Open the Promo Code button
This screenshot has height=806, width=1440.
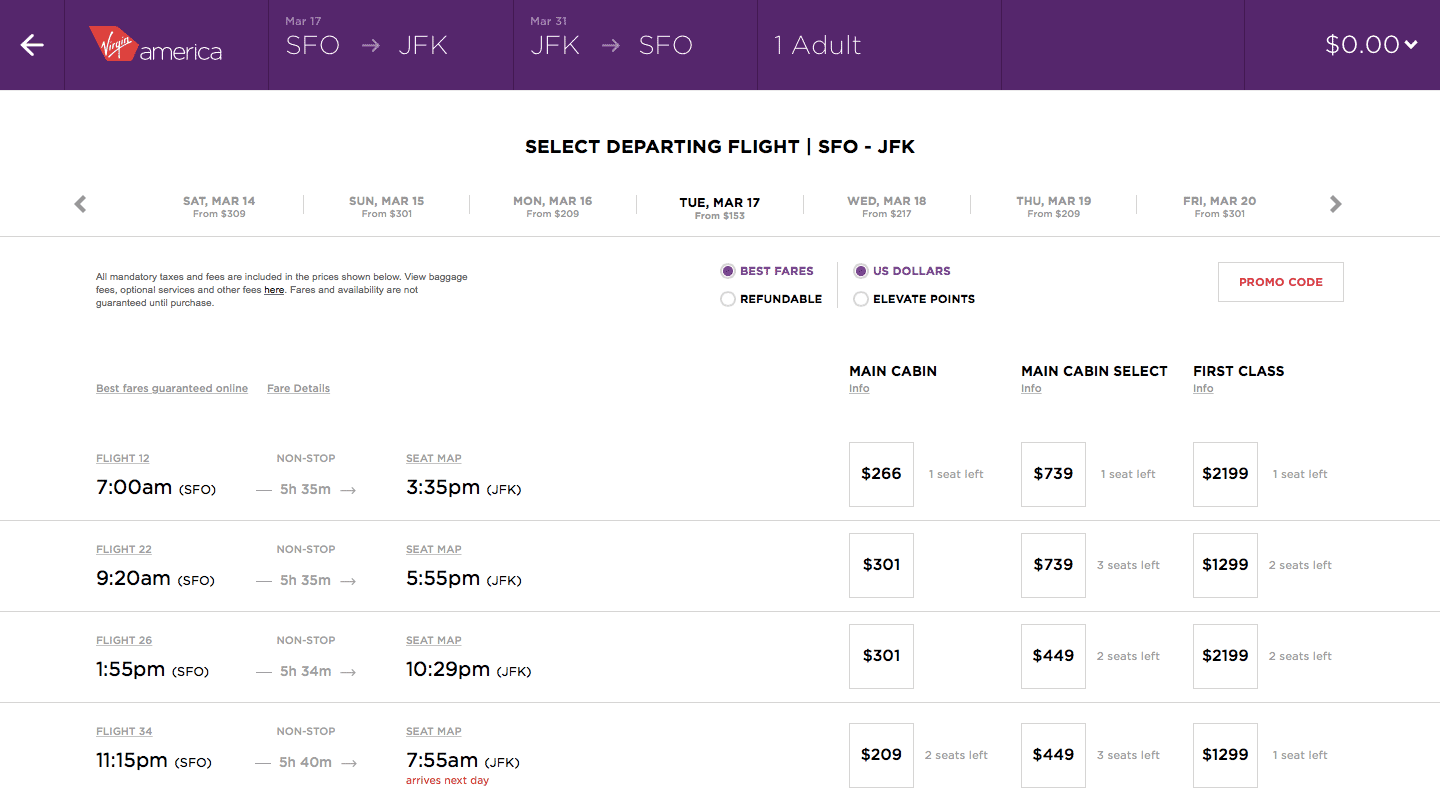[1280, 282]
